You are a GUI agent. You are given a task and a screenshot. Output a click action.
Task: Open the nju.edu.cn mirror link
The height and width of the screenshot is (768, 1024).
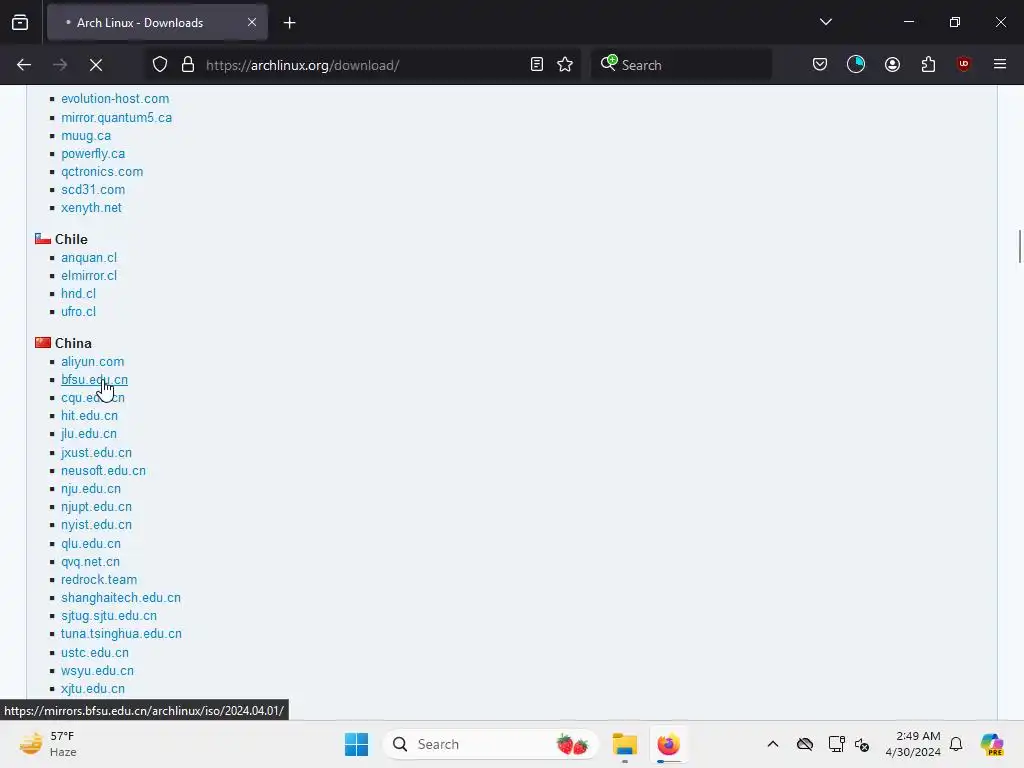pyautogui.click(x=91, y=489)
